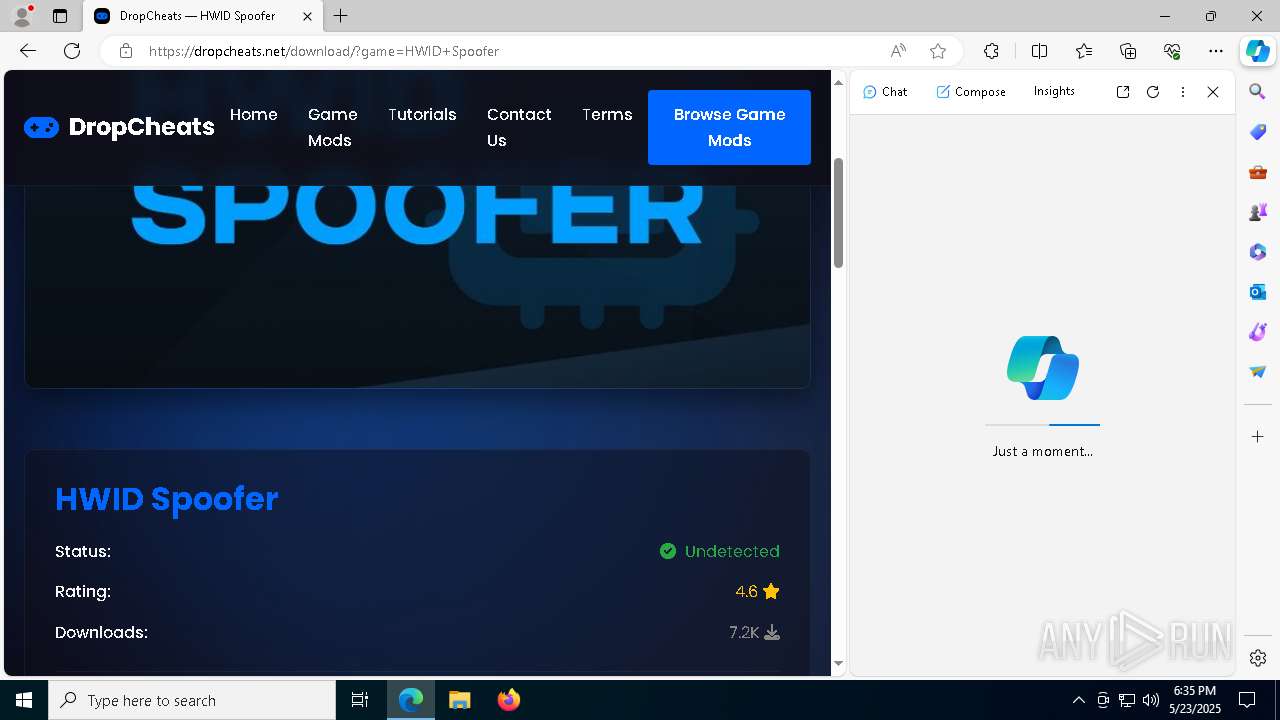Open the Favorites list icon
The width and height of the screenshot is (1280, 720).
point(1084,51)
